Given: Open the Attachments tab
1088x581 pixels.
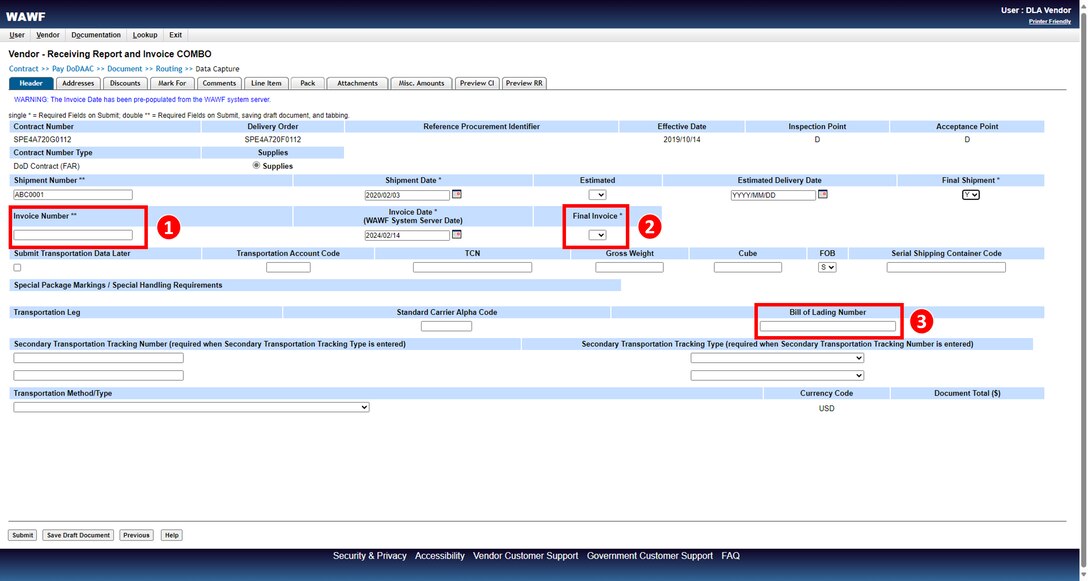Looking at the screenshot, I should [357, 83].
